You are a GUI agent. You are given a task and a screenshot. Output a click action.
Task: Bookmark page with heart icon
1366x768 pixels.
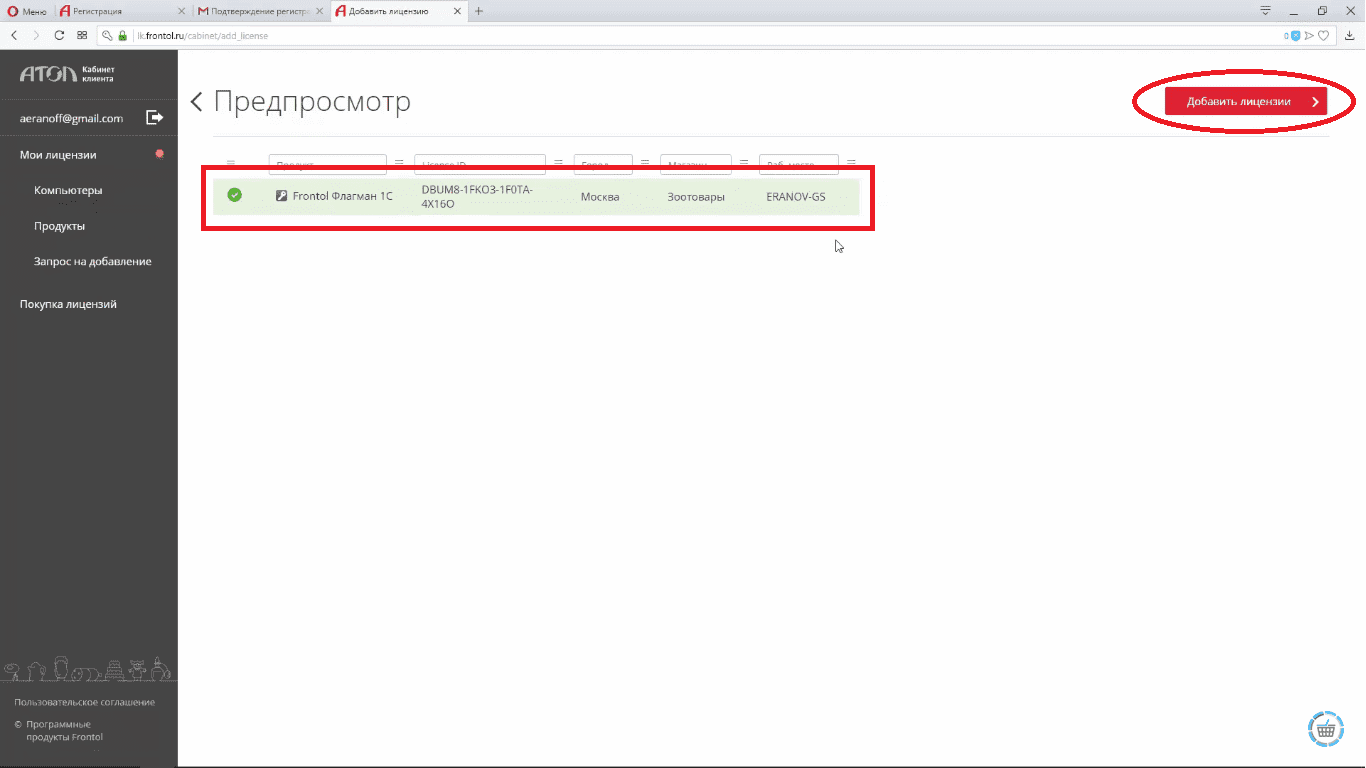click(x=1323, y=35)
